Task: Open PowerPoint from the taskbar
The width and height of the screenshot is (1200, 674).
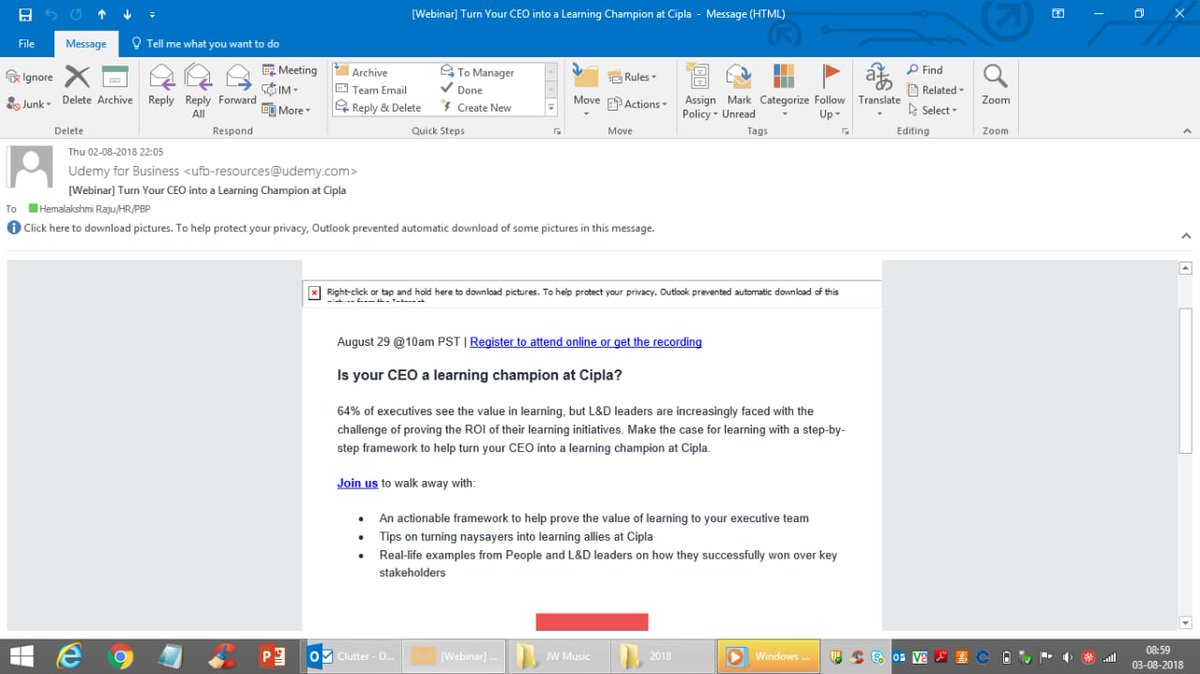Action: (272, 656)
